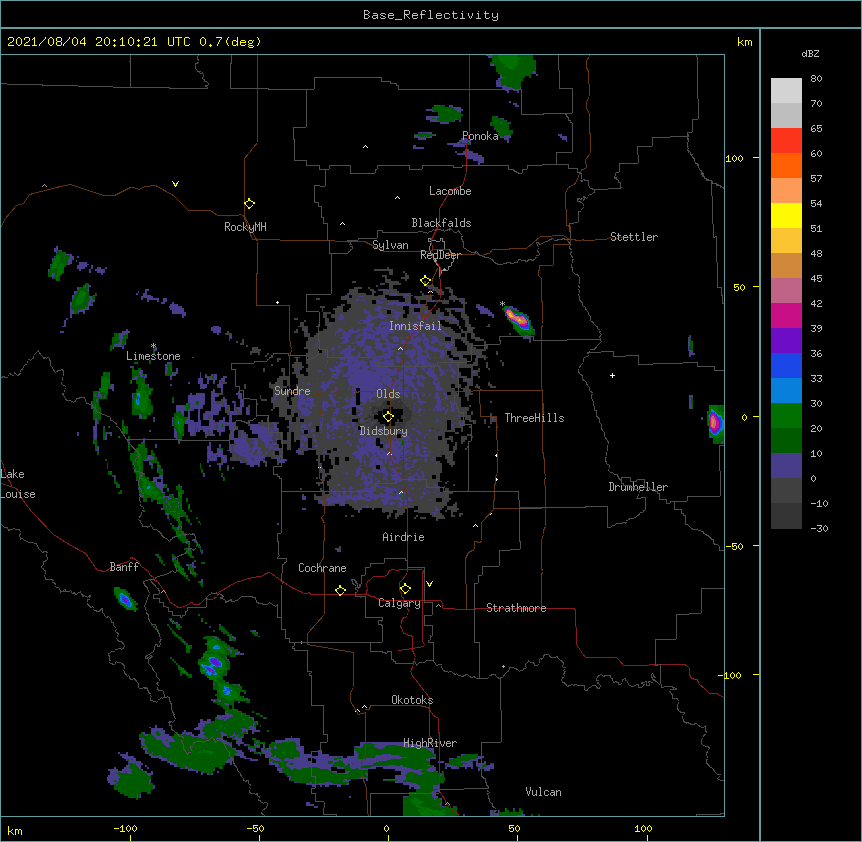The width and height of the screenshot is (862, 842).
Task: Click the Calgary label
Action: click(x=400, y=603)
